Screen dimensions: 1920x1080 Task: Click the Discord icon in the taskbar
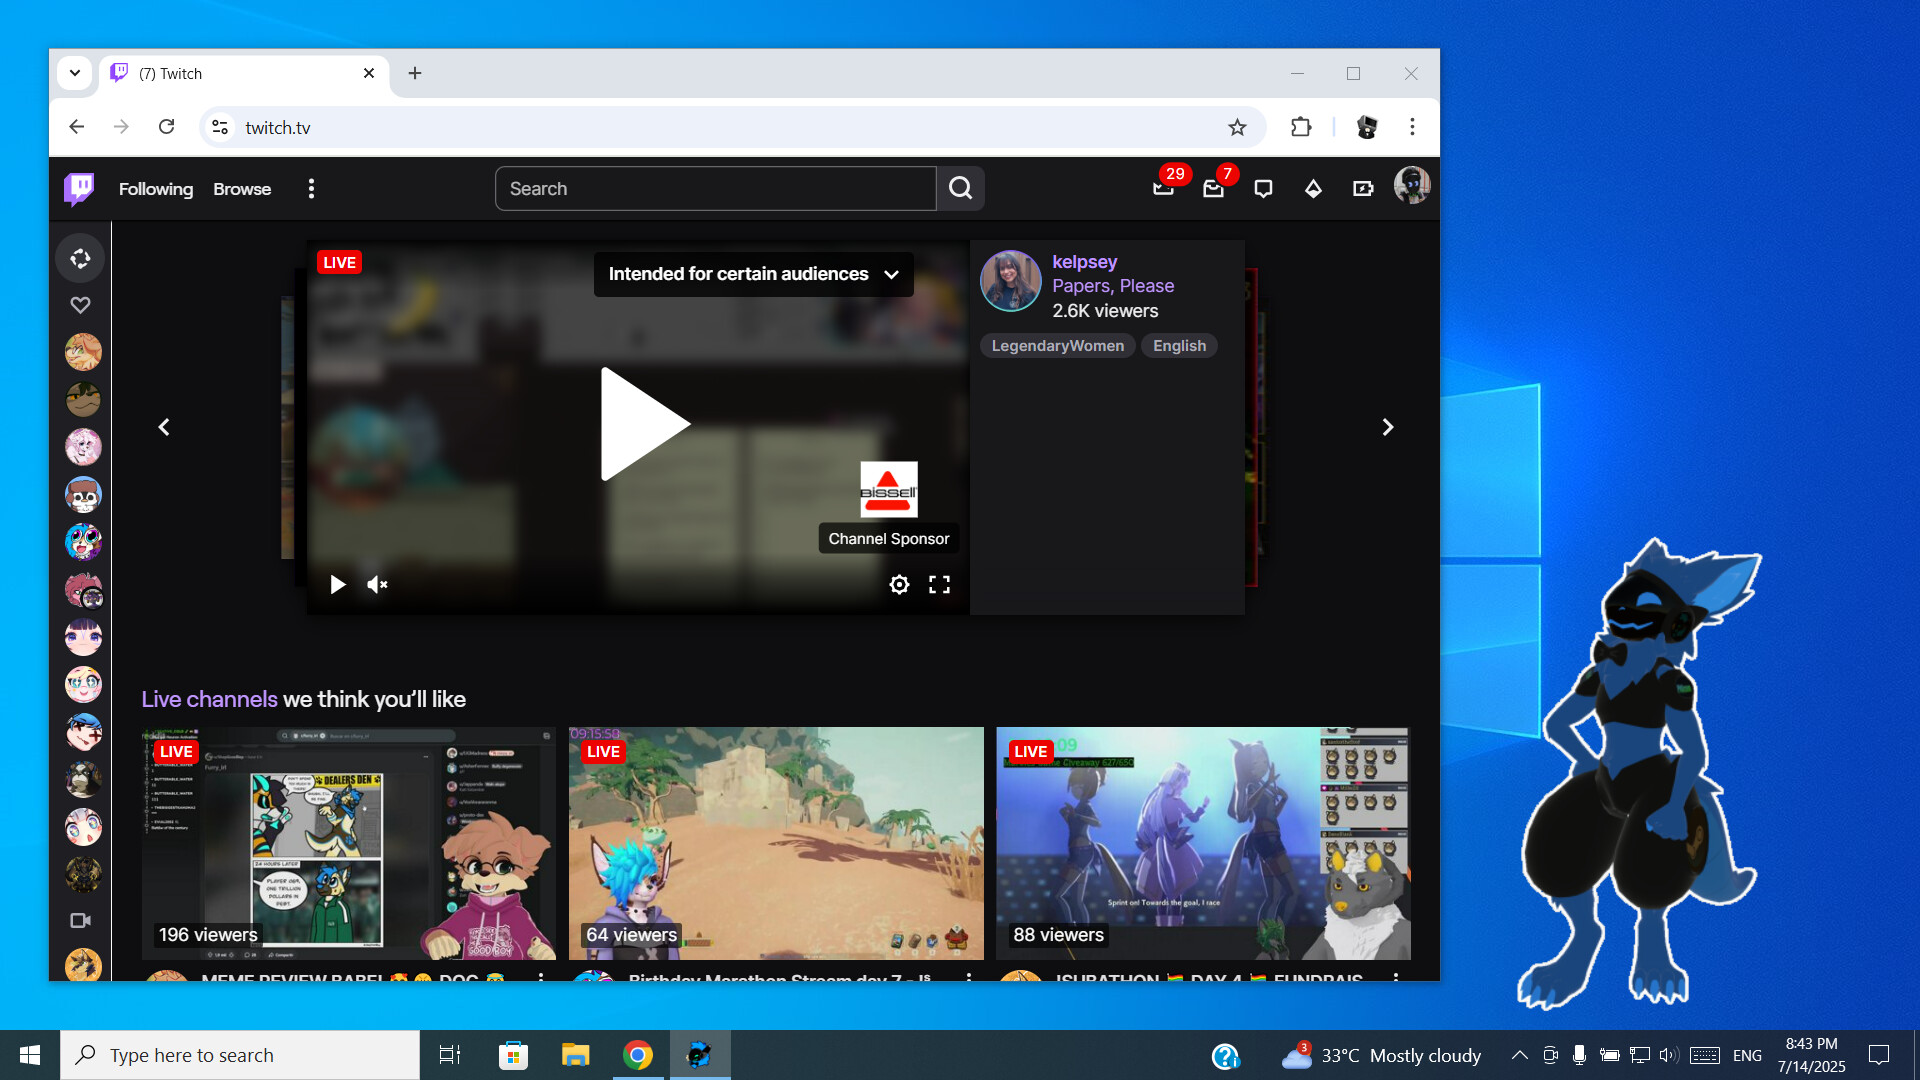click(x=699, y=1054)
